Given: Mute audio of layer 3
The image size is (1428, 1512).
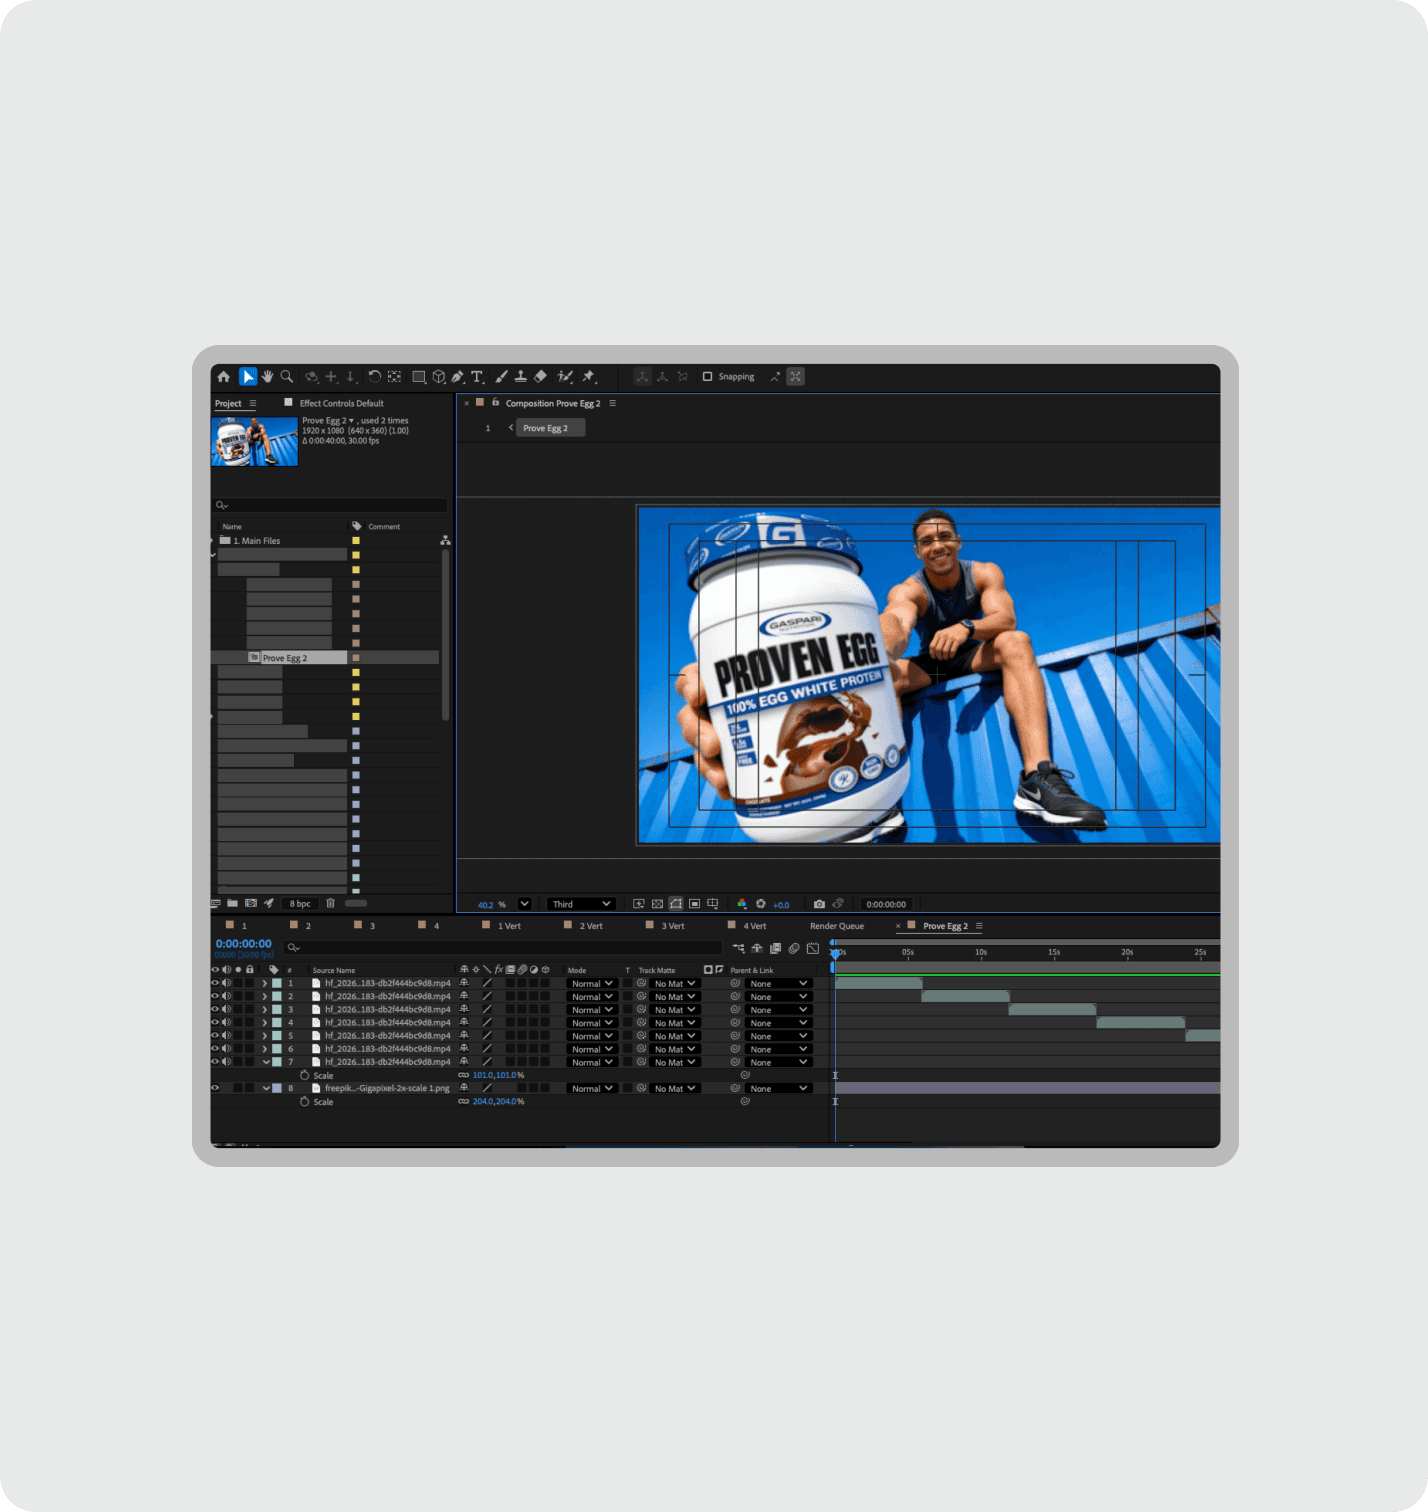Looking at the screenshot, I should click(x=227, y=1009).
